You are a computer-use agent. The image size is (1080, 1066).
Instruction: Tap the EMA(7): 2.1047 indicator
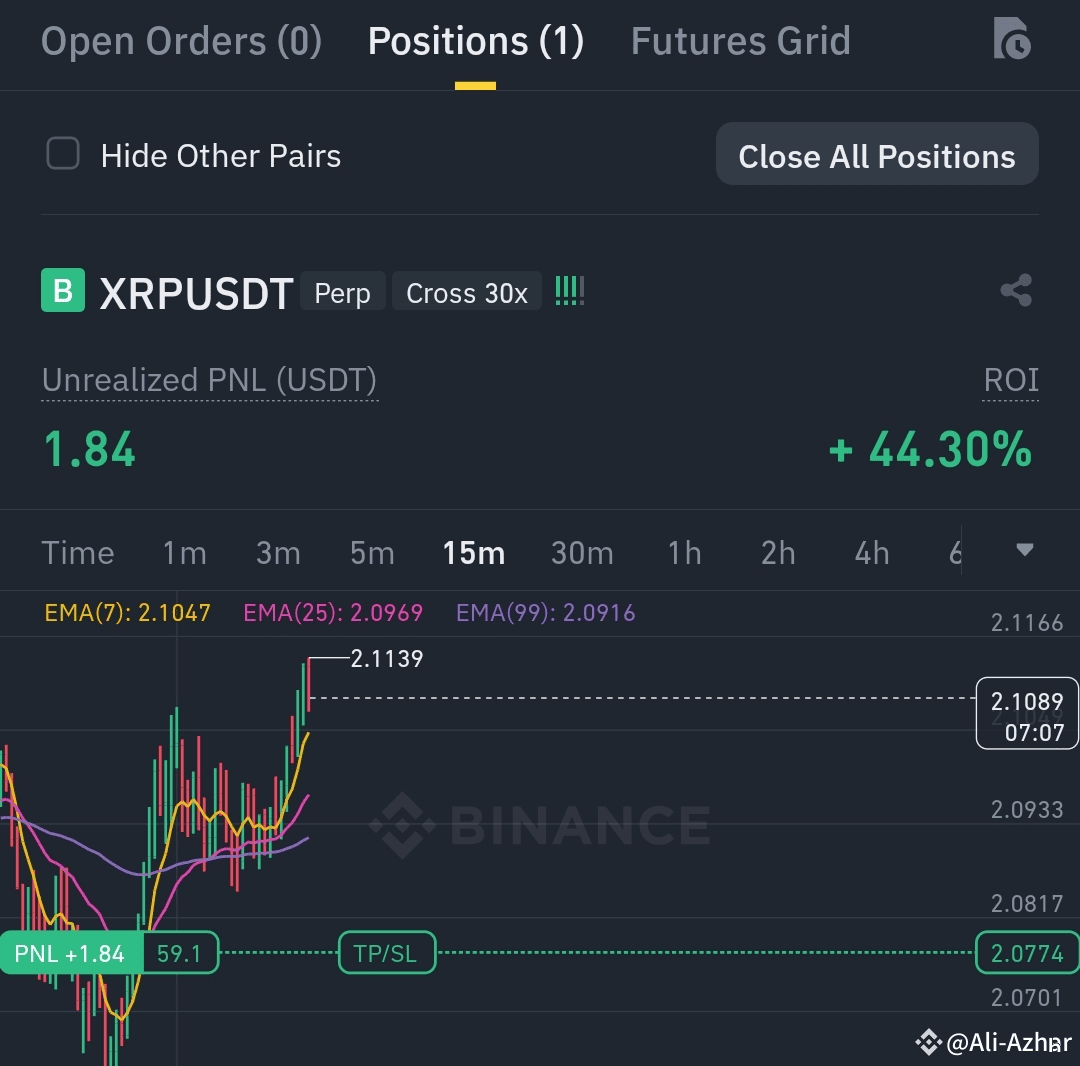[127, 612]
